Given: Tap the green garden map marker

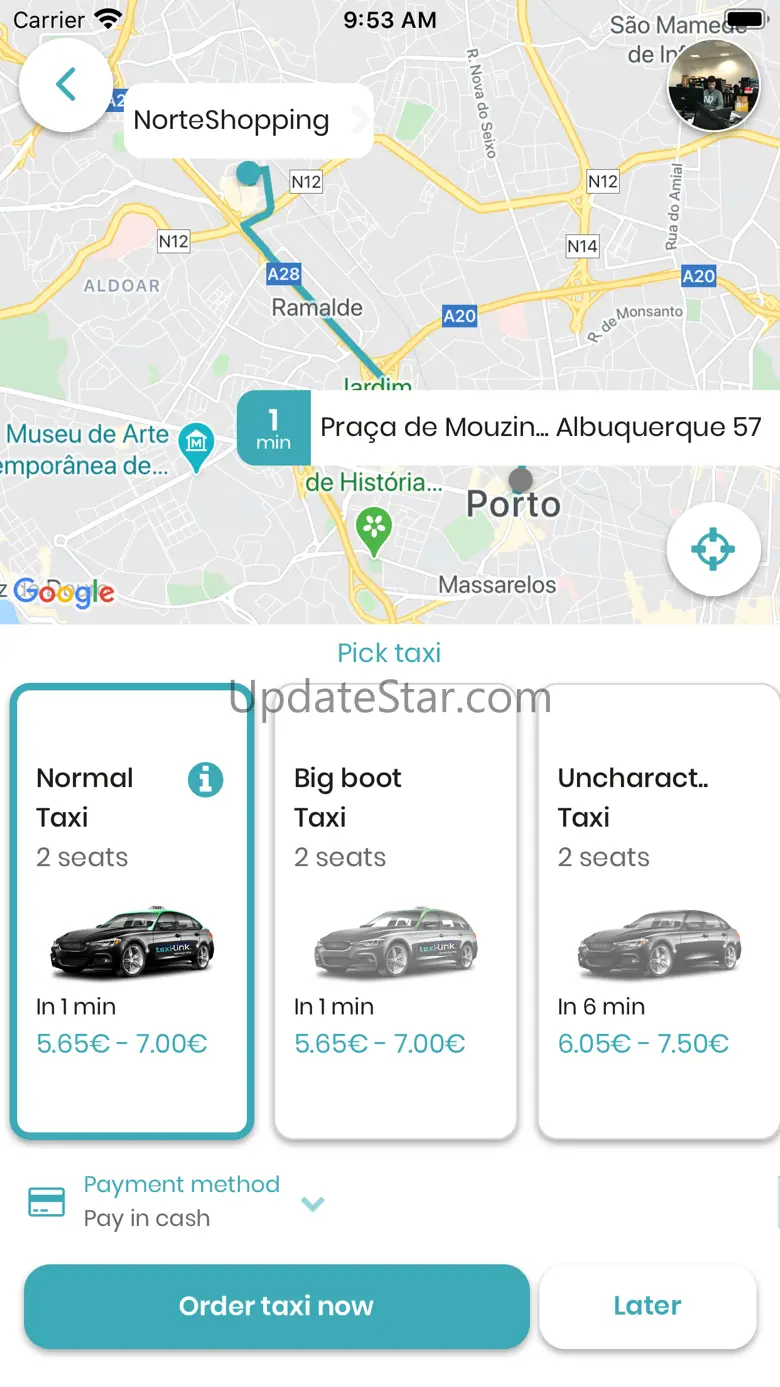Looking at the screenshot, I should [374, 528].
